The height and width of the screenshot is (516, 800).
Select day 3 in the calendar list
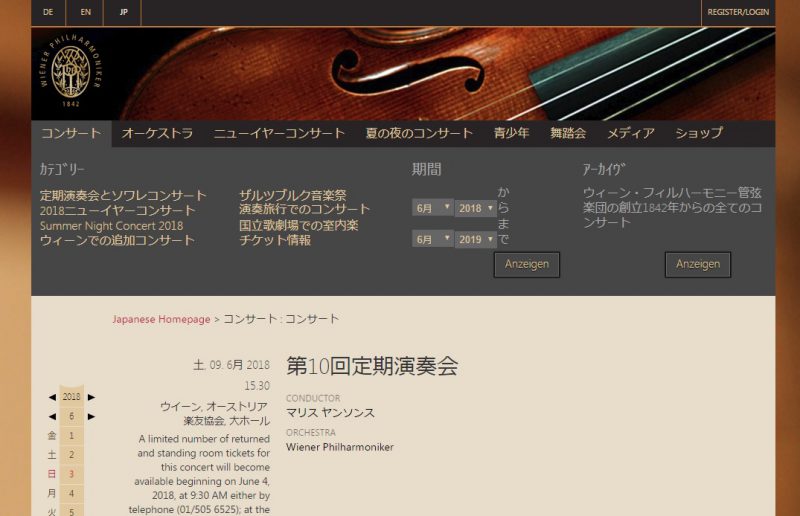tap(71, 474)
